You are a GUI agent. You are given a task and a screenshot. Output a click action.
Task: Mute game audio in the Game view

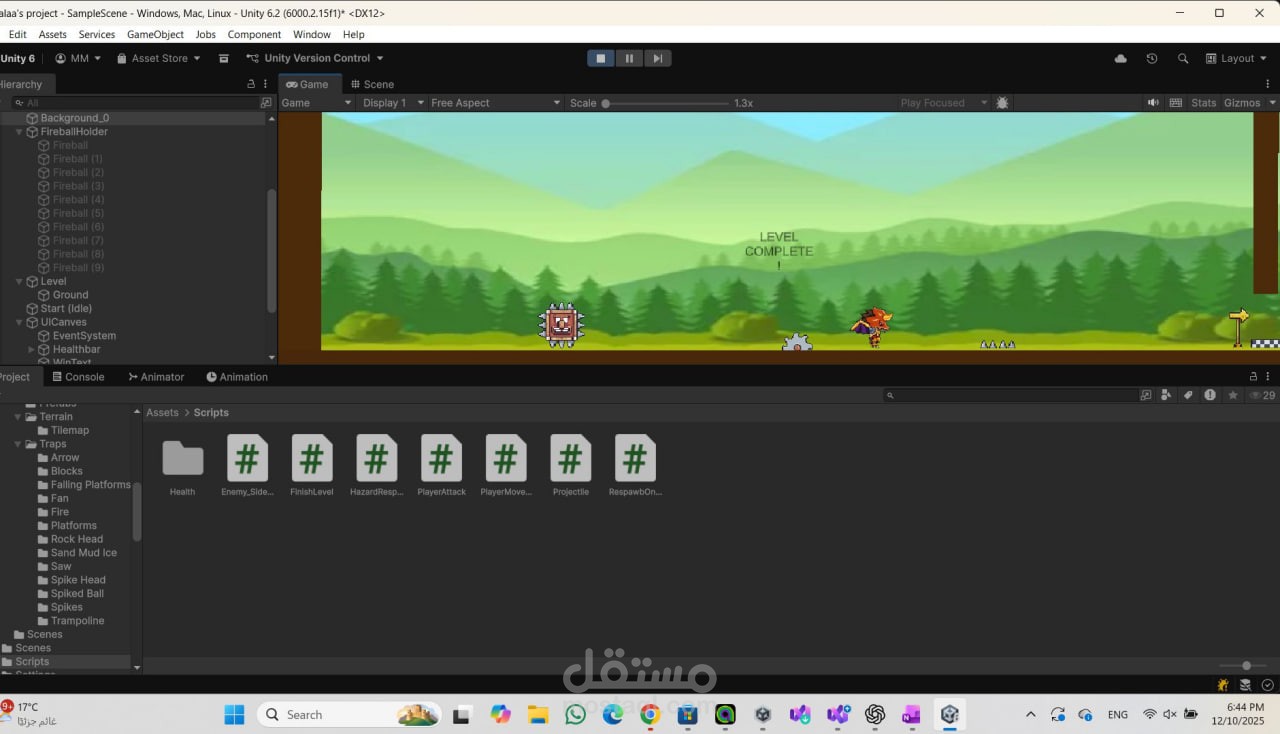[1152, 102]
